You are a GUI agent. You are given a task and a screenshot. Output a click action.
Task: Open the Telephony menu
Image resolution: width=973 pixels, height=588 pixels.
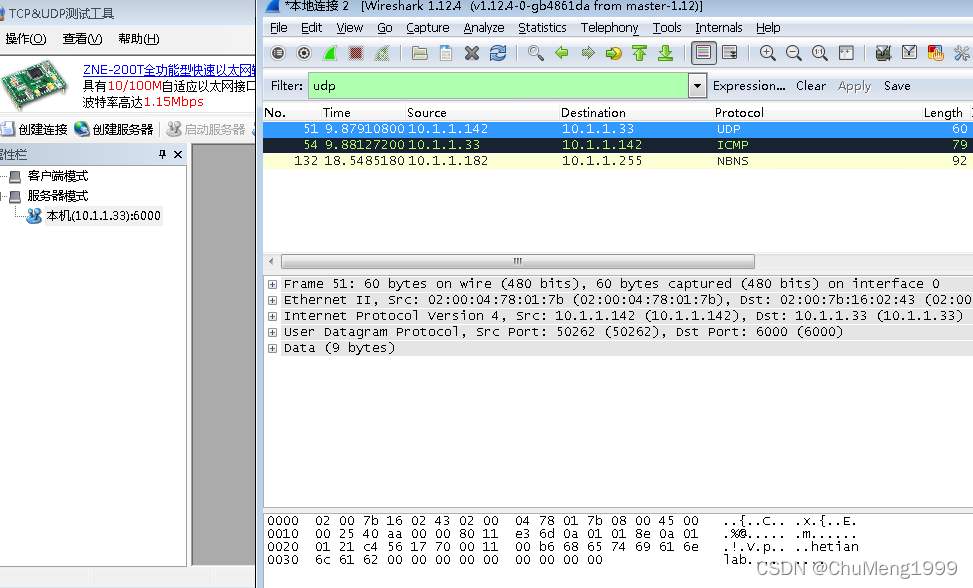tap(609, 28)
